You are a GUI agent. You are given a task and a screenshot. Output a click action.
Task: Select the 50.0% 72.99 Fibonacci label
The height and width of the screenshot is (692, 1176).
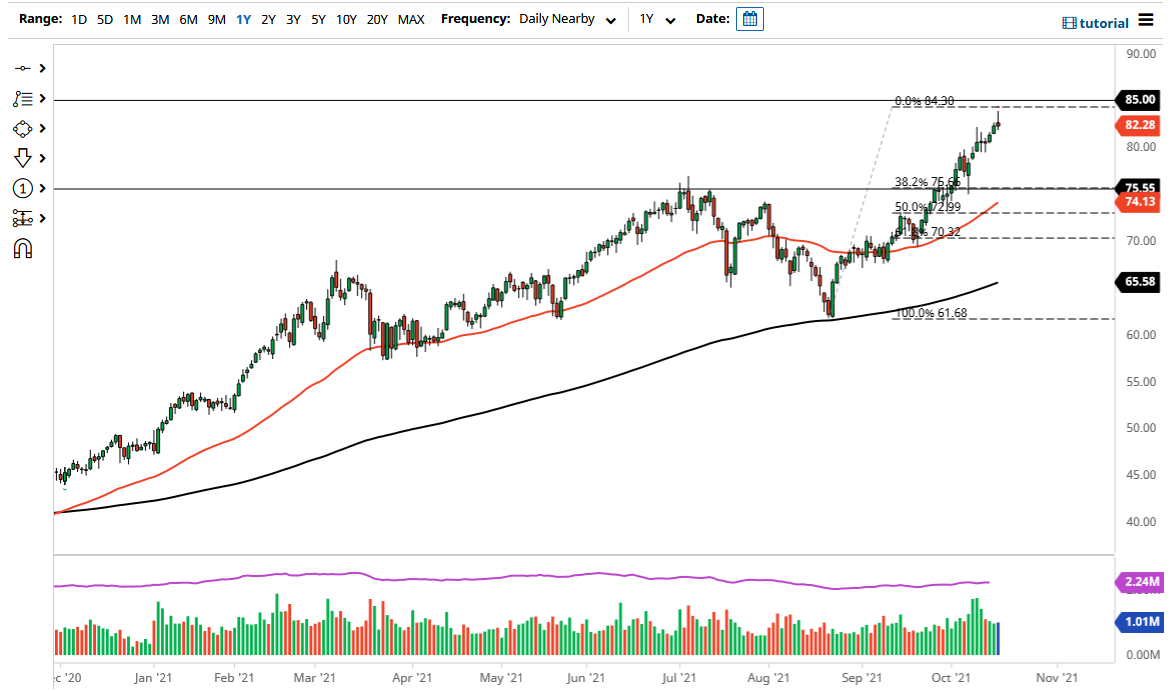tap(927, 207)
